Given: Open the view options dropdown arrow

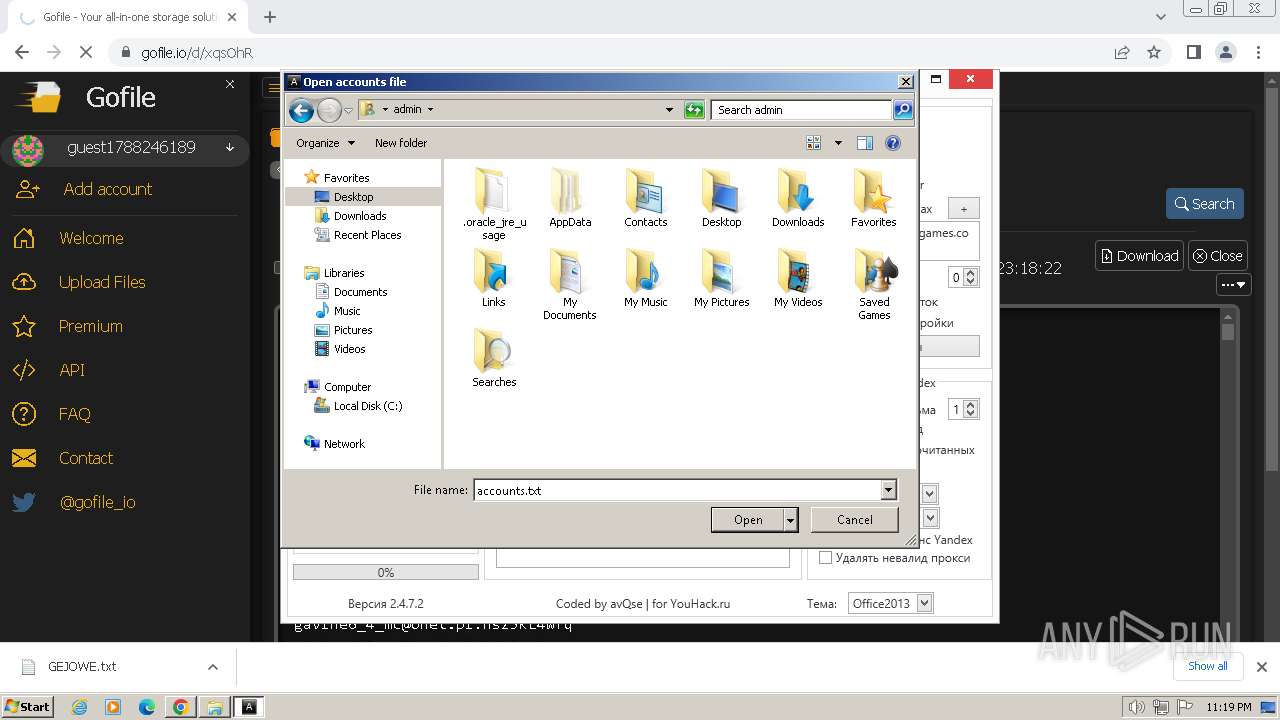Looking at the screenshot, I should tap(838, 143).
